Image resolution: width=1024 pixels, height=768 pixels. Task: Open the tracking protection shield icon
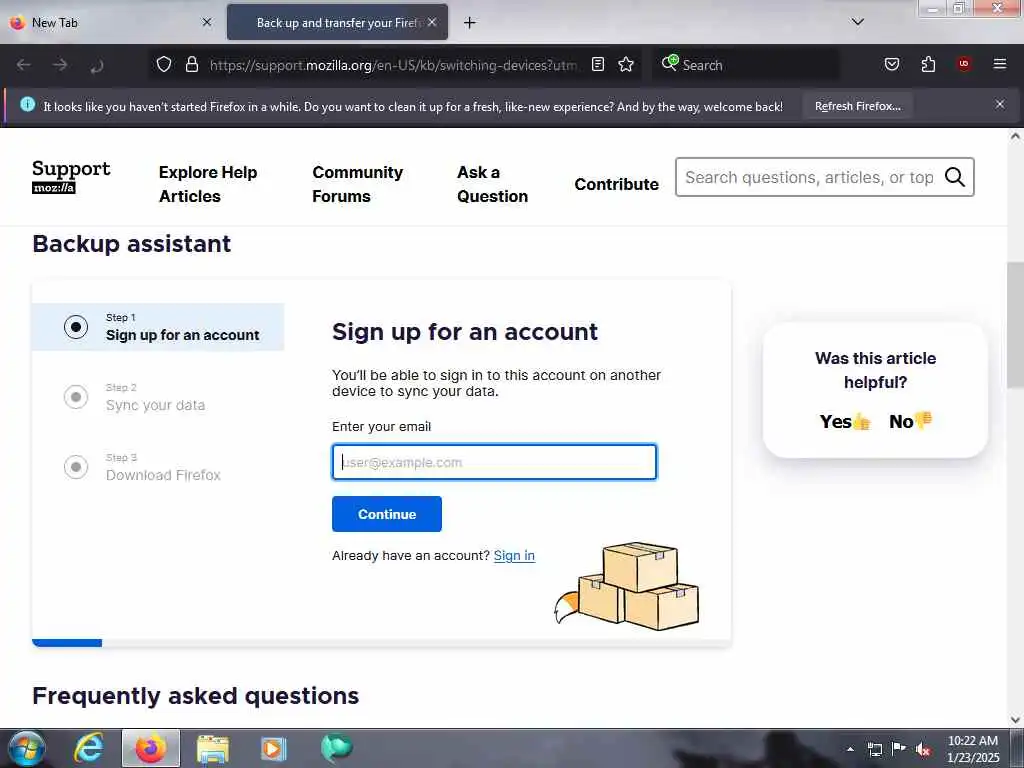pos(164,64)
